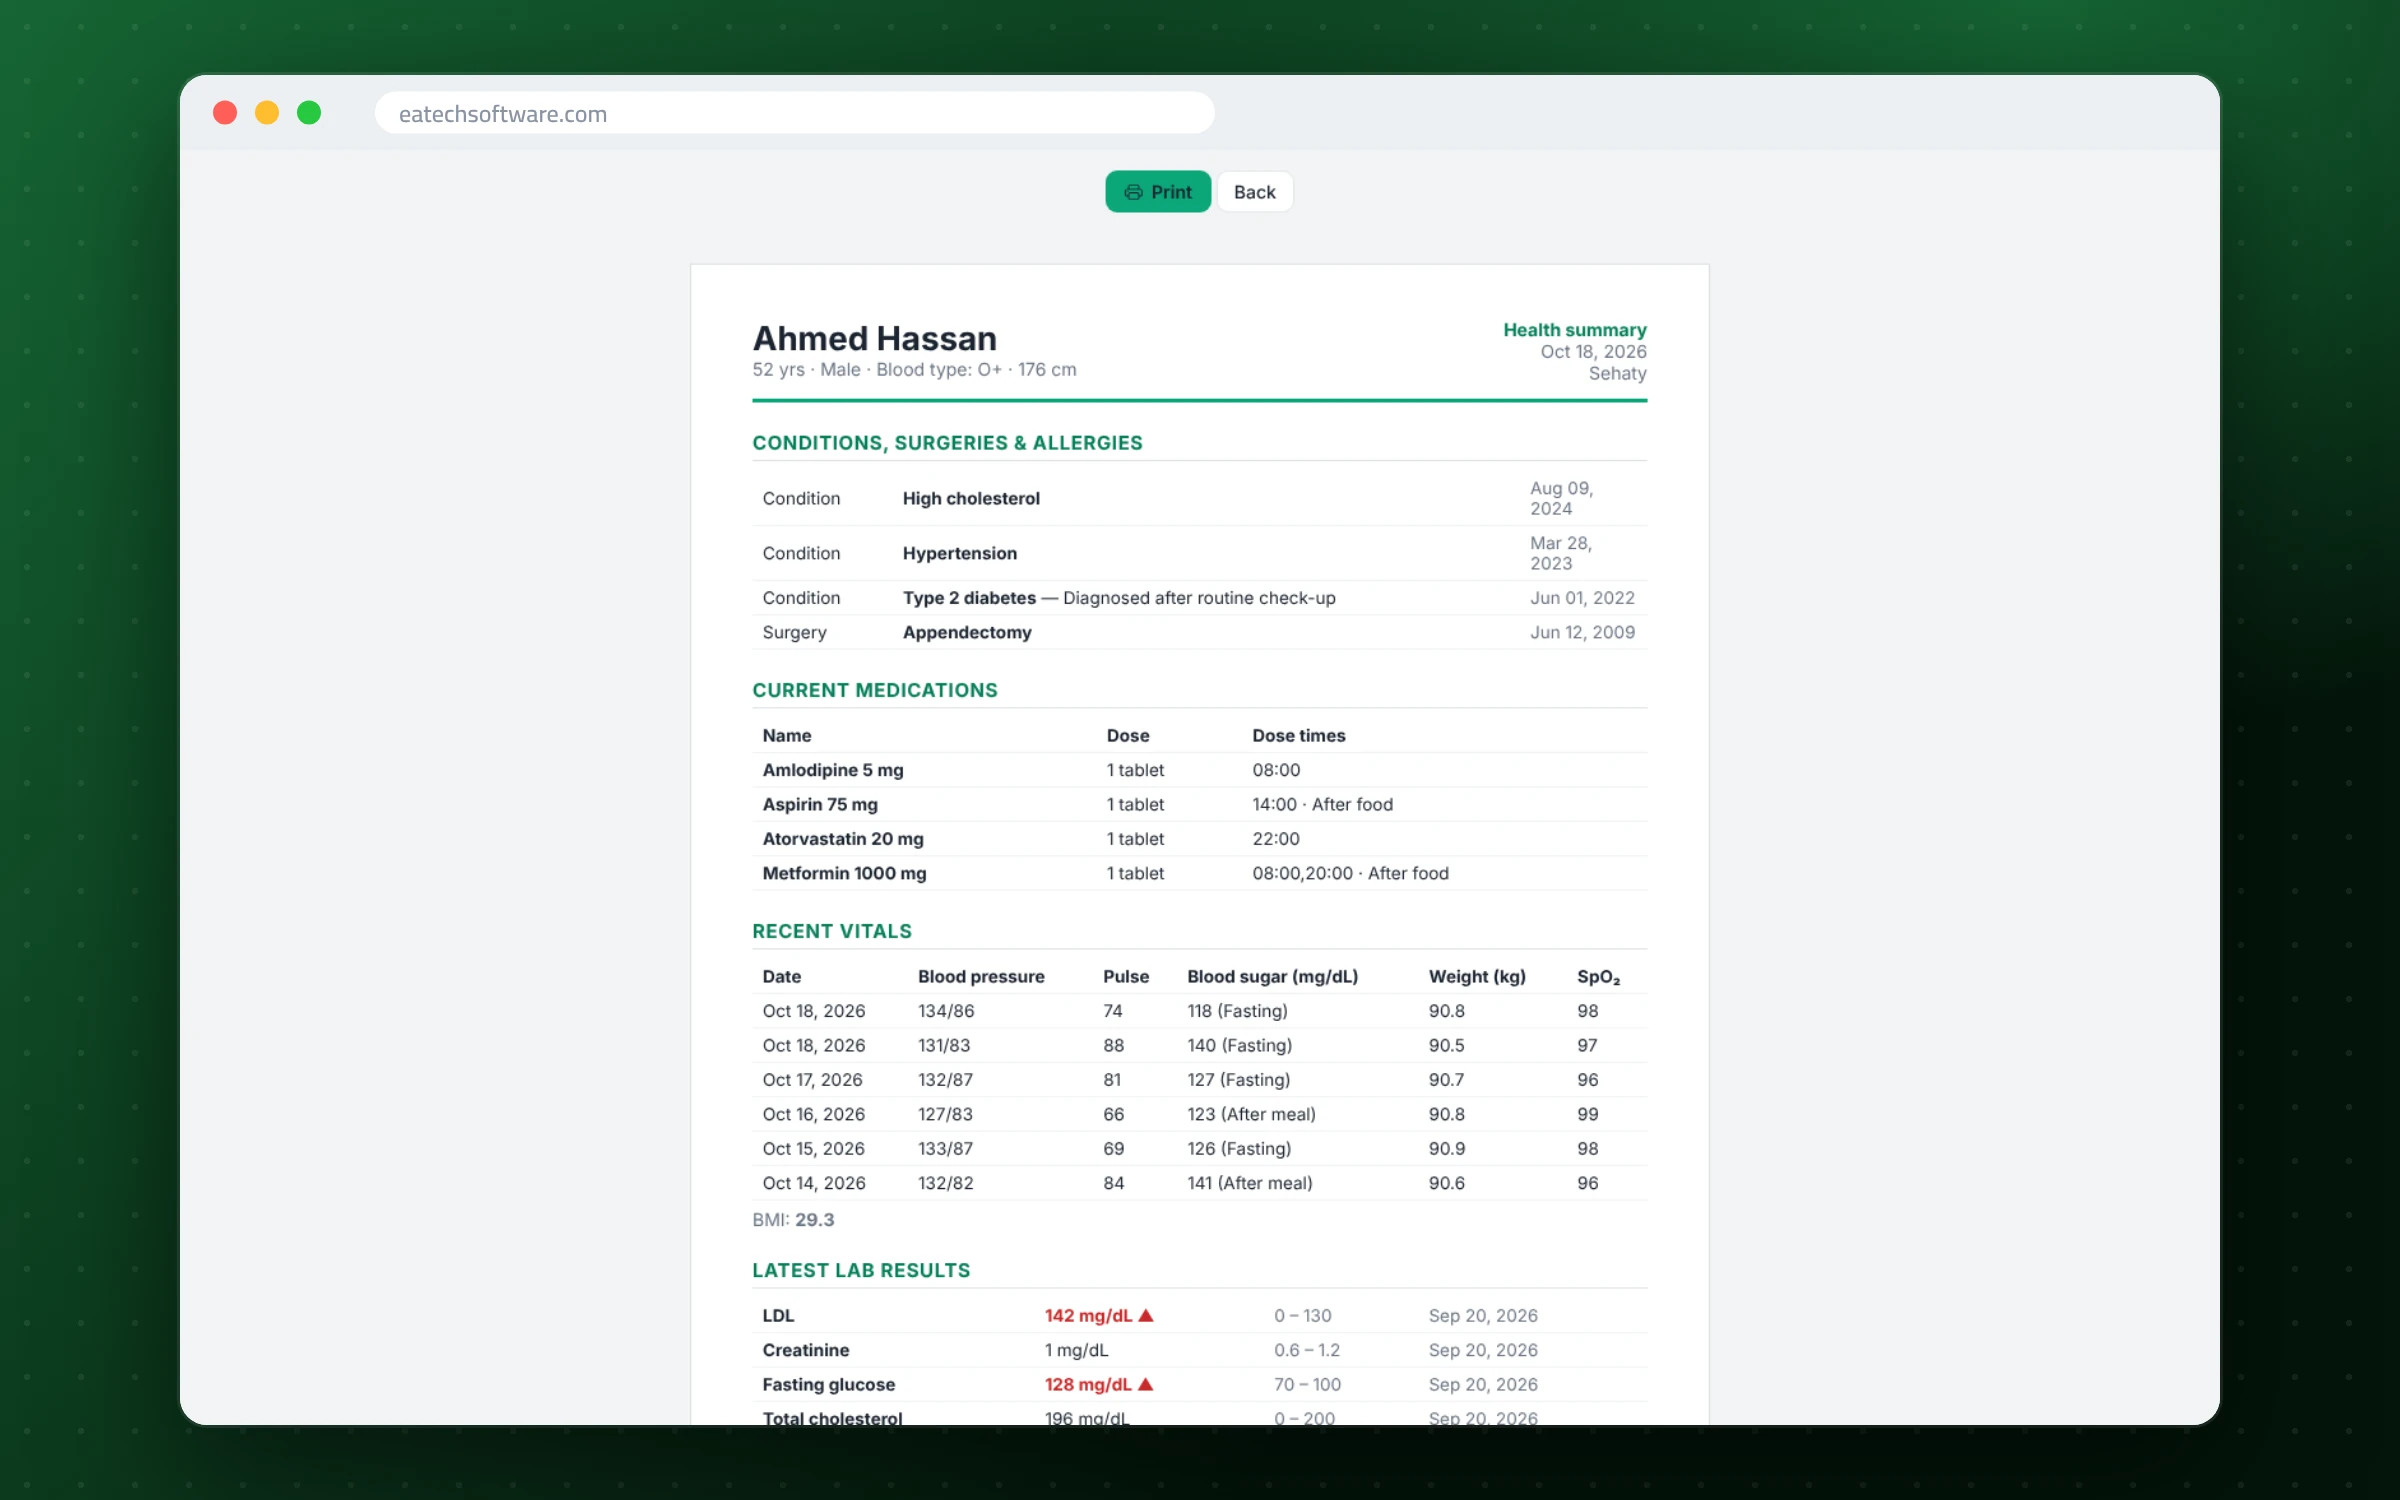Click the 131/83 blood pressure reading
The width and height of the screenshot is (2400, 1500).
[x=944, y=1046]
